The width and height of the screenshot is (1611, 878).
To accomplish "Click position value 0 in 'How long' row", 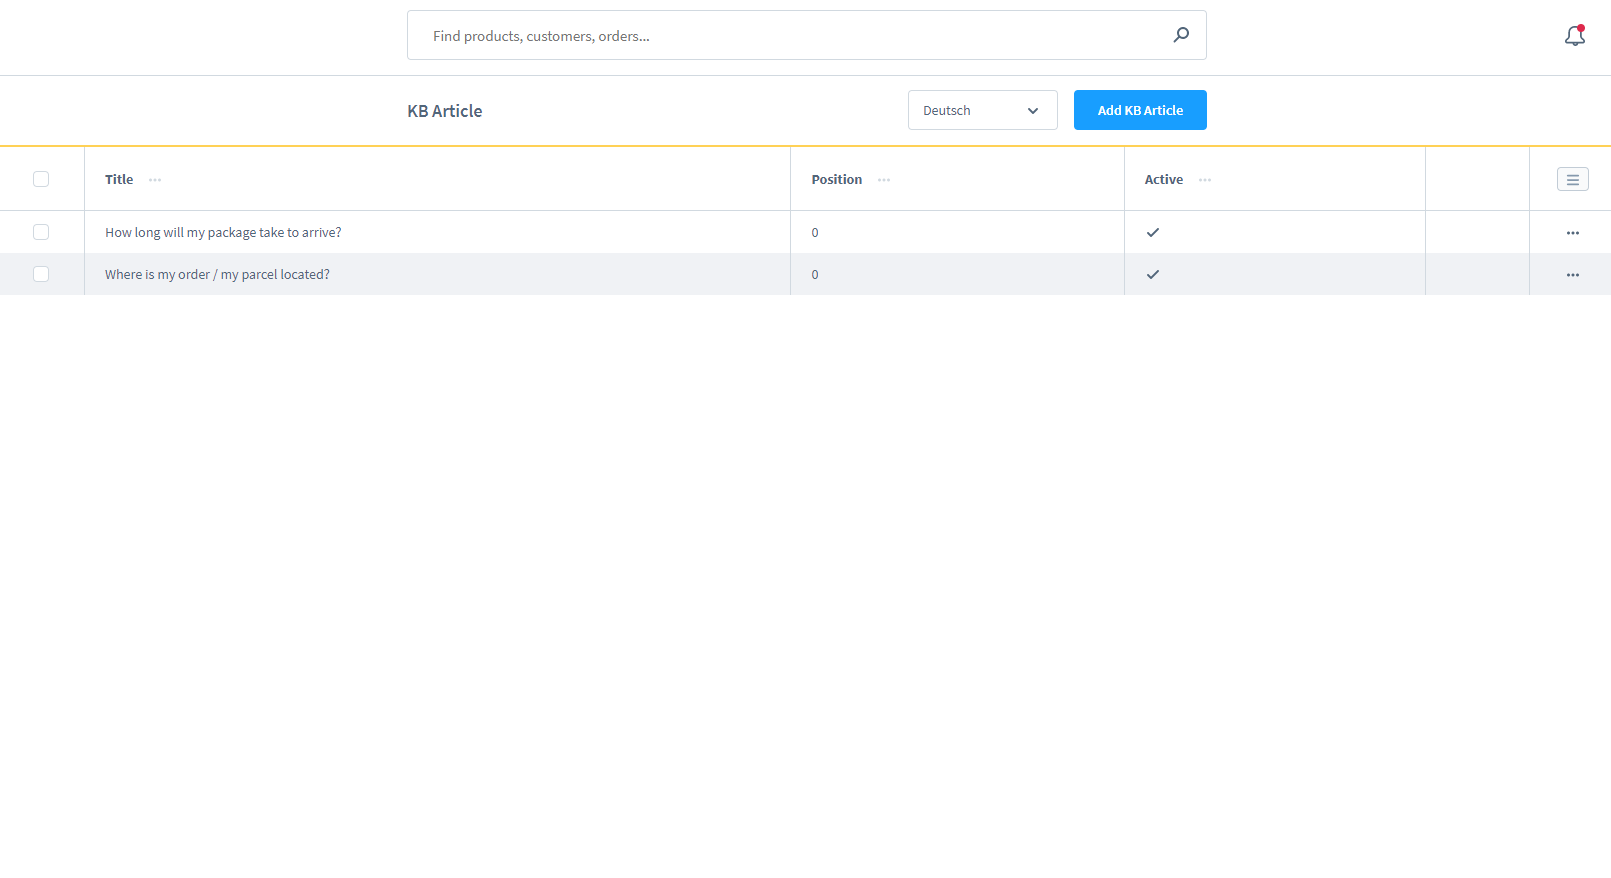I will pyautogui.click(x=815, y=233).
